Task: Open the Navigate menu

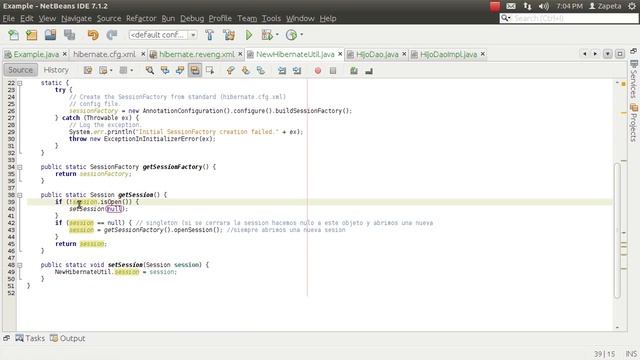Action: 76,18
